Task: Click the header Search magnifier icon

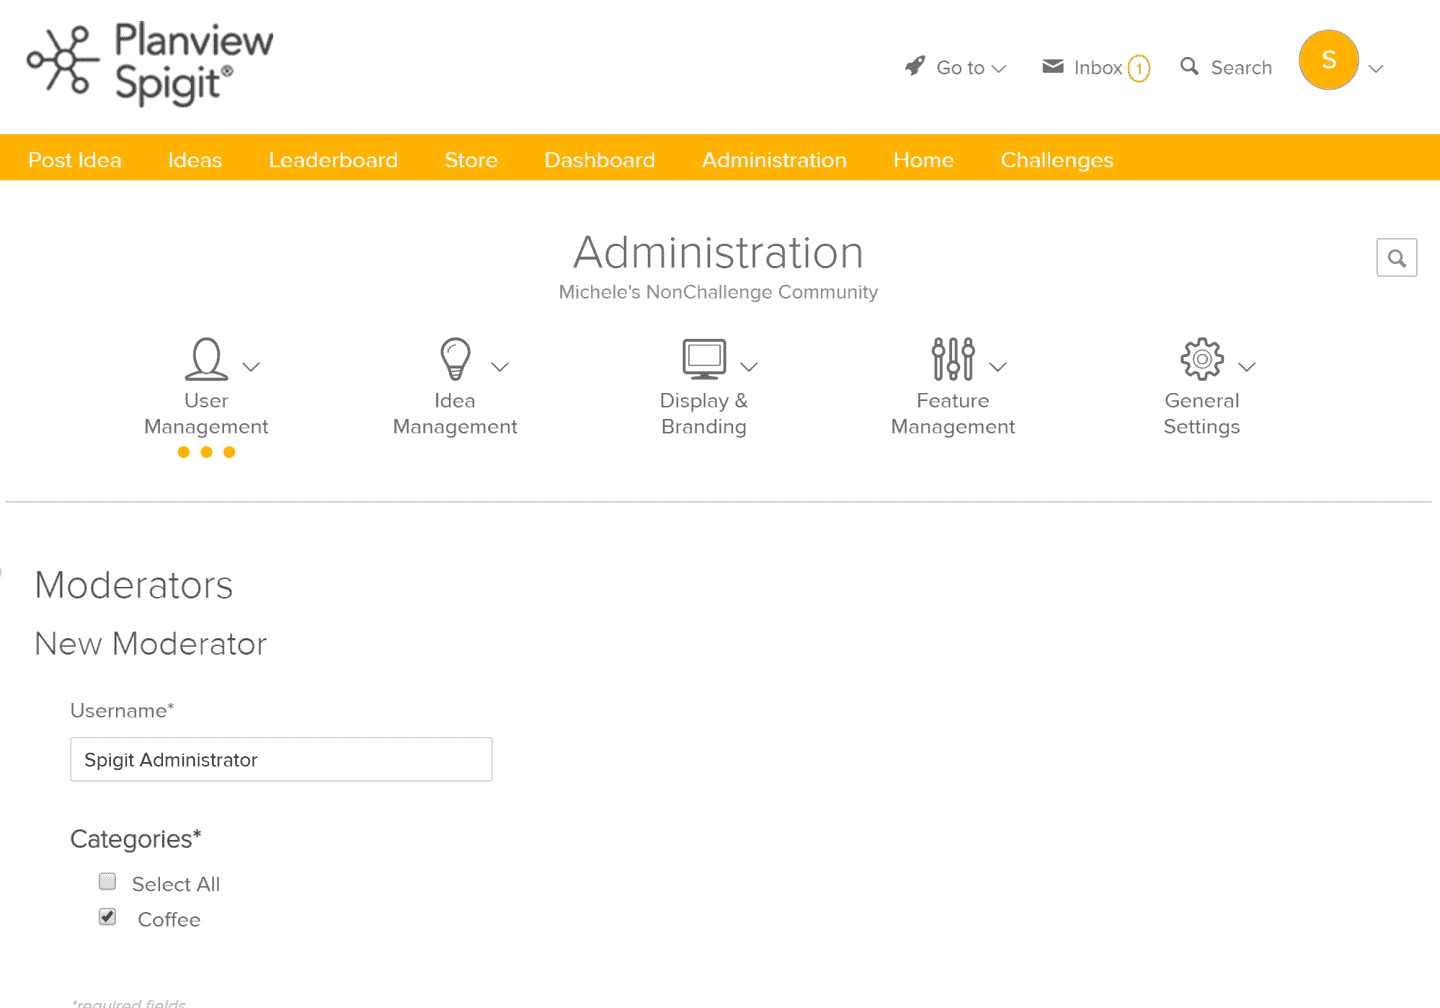Action: click(1189, 66)
